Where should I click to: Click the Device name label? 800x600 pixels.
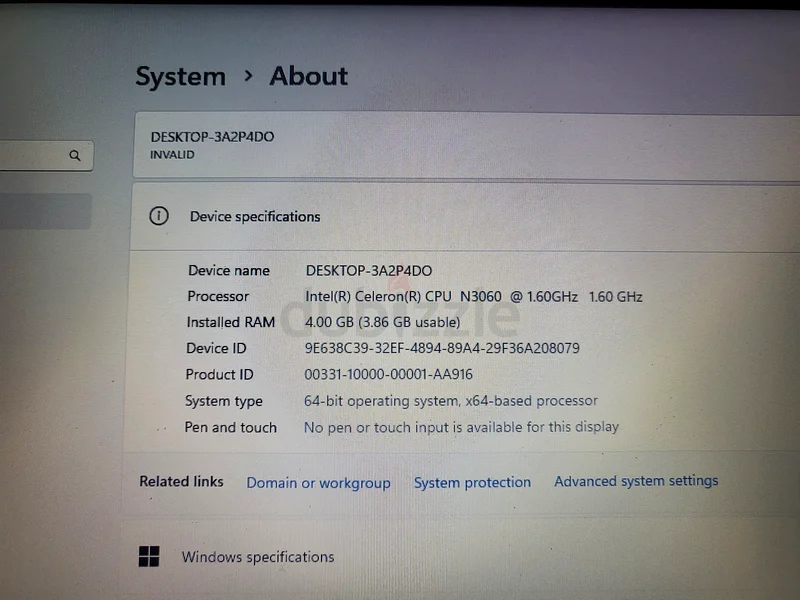click(229, 270)
